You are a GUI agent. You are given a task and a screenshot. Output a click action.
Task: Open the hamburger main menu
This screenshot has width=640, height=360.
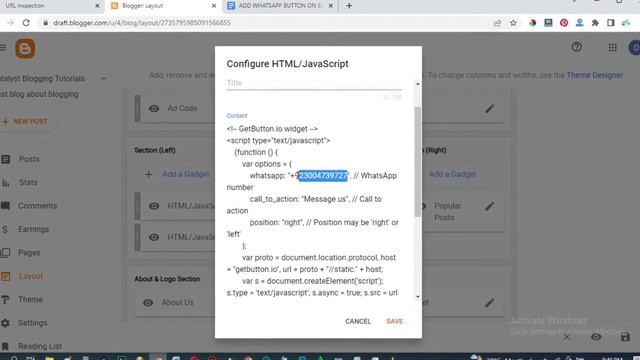point(3,48)
